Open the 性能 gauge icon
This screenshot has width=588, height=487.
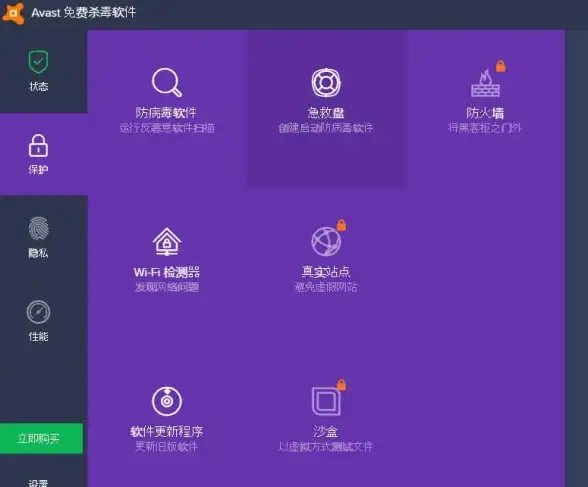38,312
